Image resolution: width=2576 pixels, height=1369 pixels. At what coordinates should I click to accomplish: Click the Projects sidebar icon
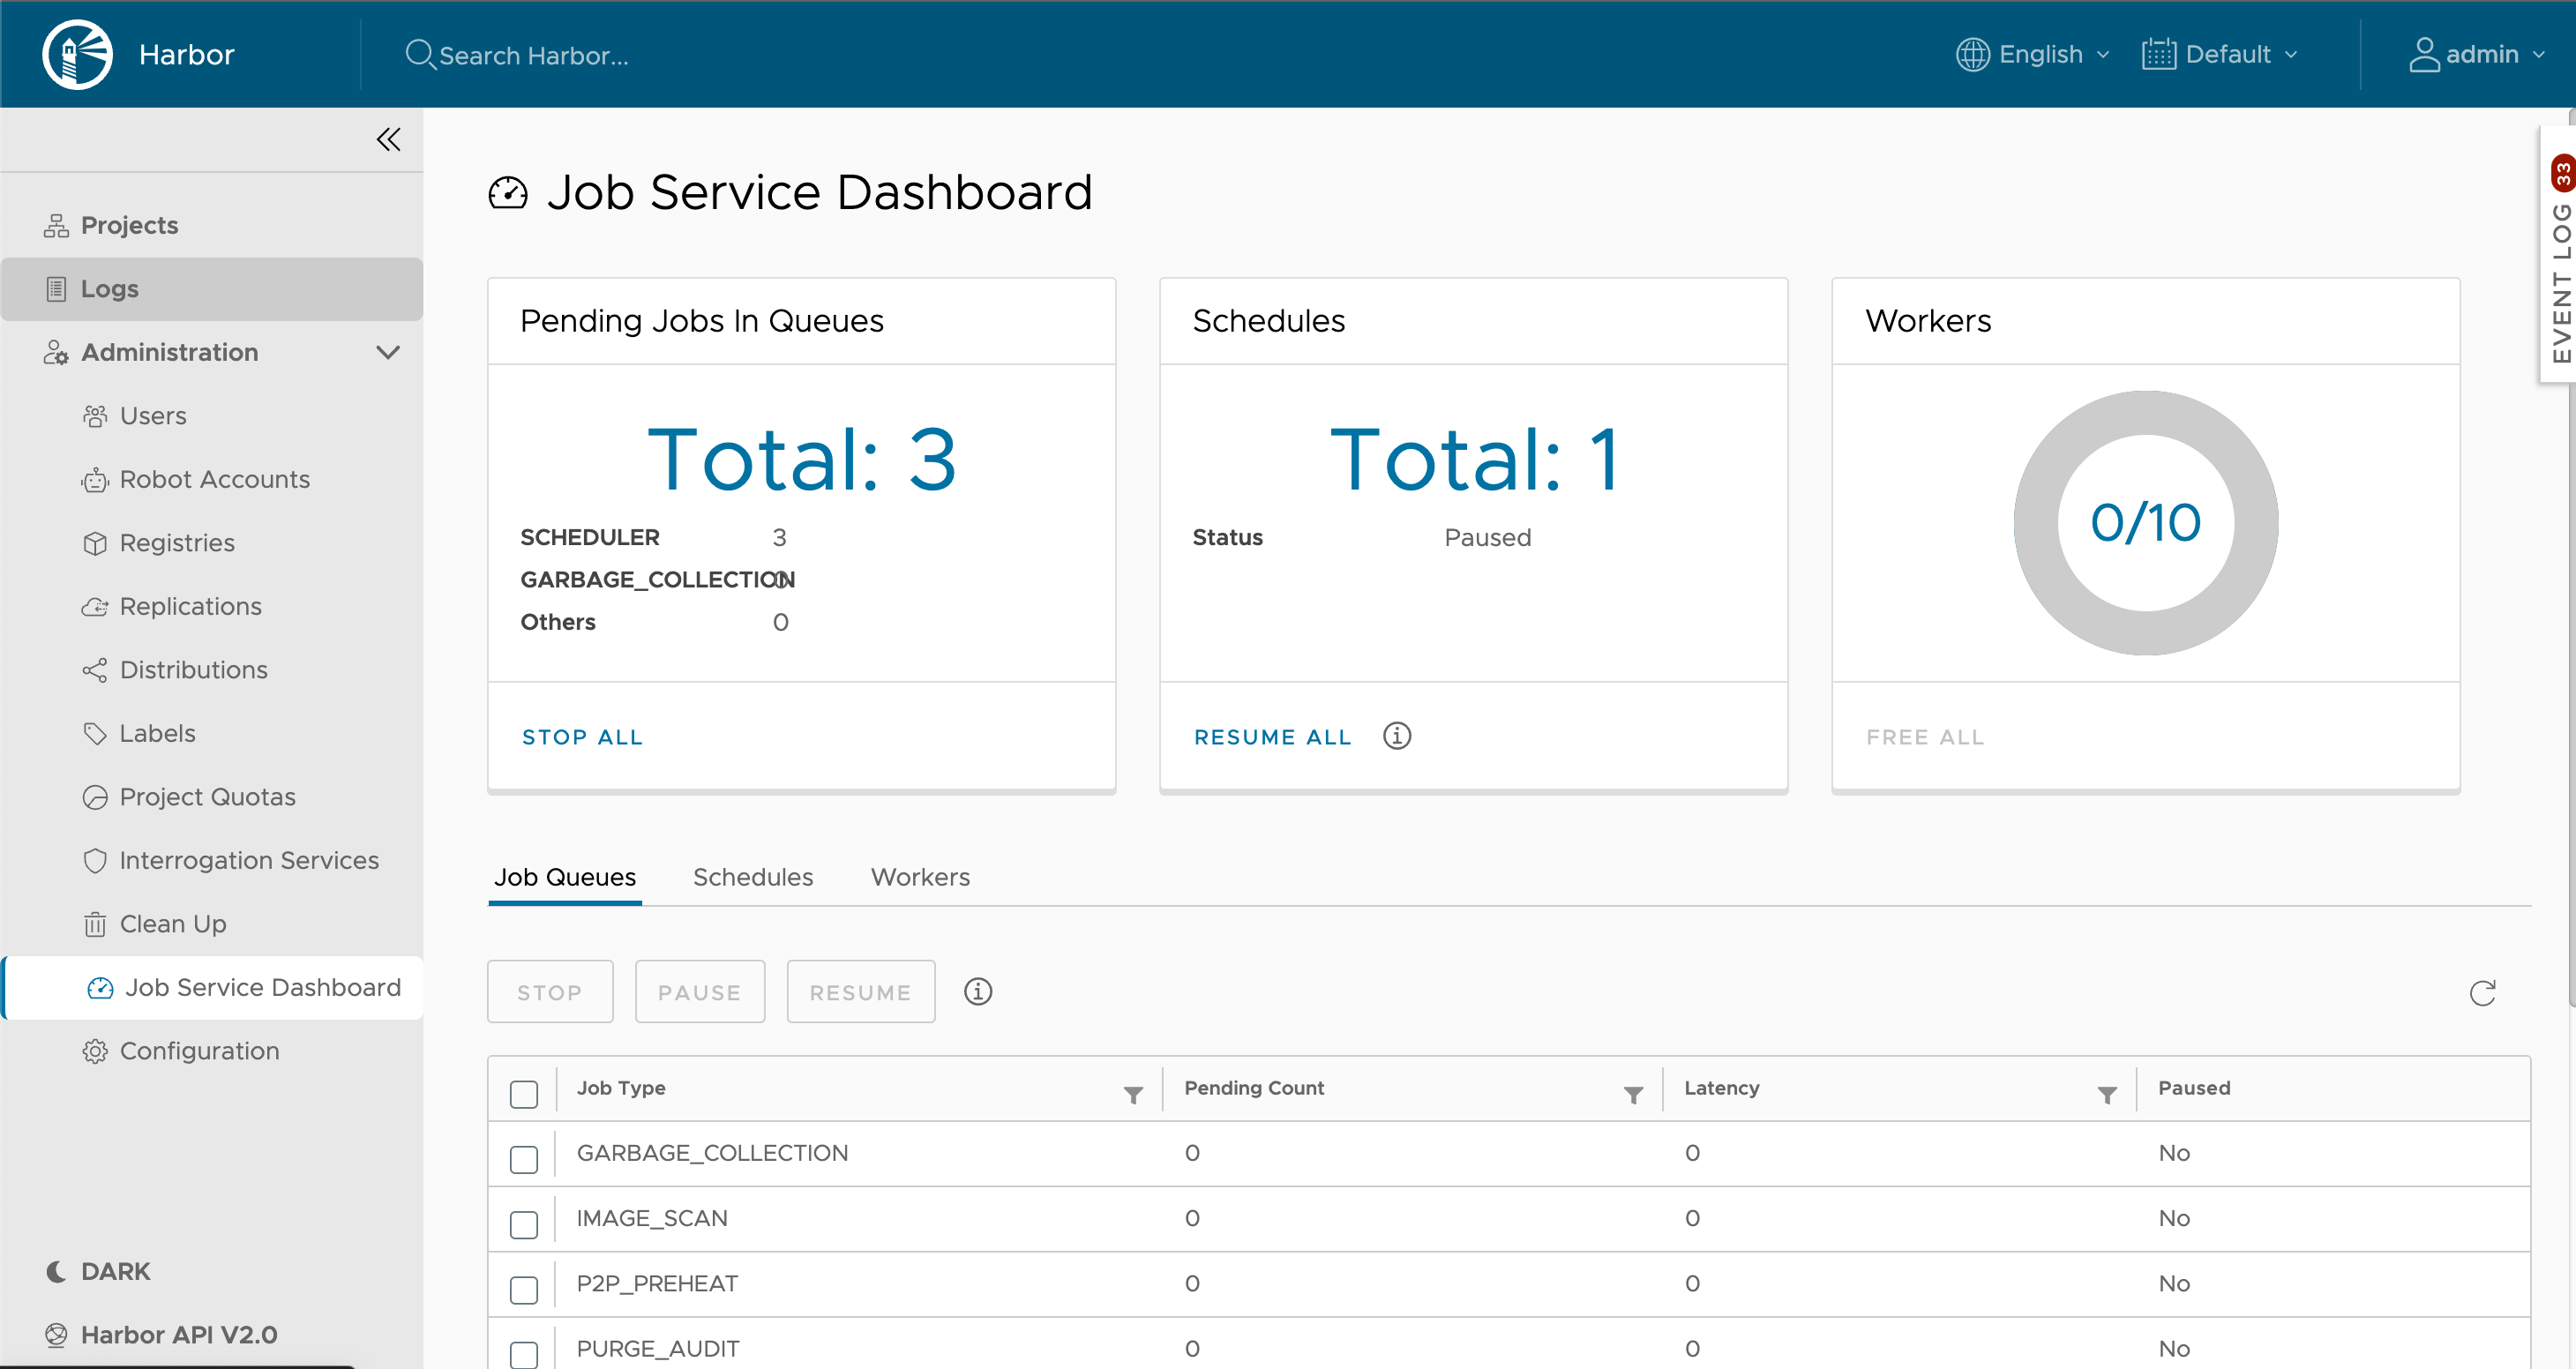click(x=56, y=225)
